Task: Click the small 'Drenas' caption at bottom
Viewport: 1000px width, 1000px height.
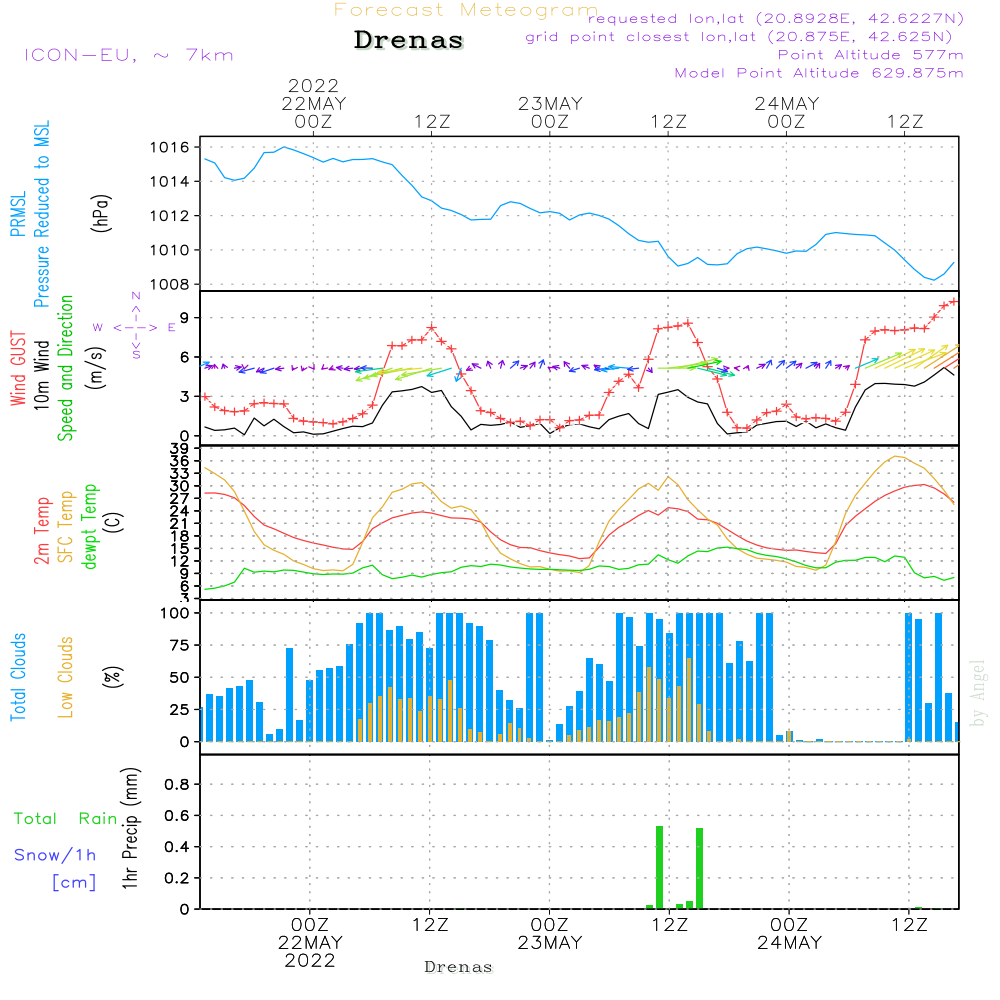Action: [459, 967]
